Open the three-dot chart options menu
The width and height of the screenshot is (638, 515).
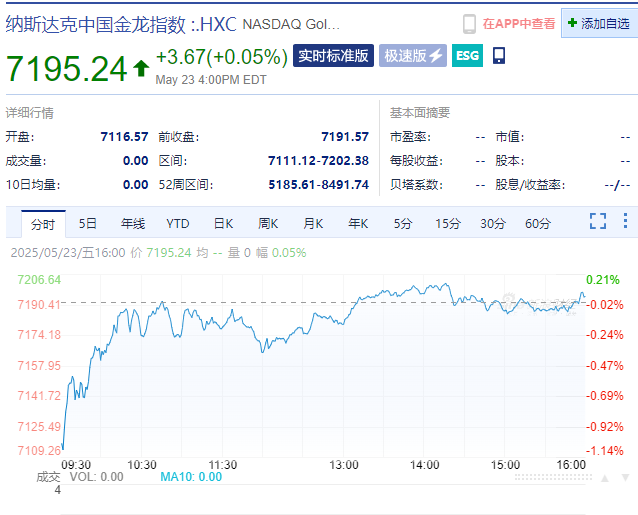click(x=625, y=221)
